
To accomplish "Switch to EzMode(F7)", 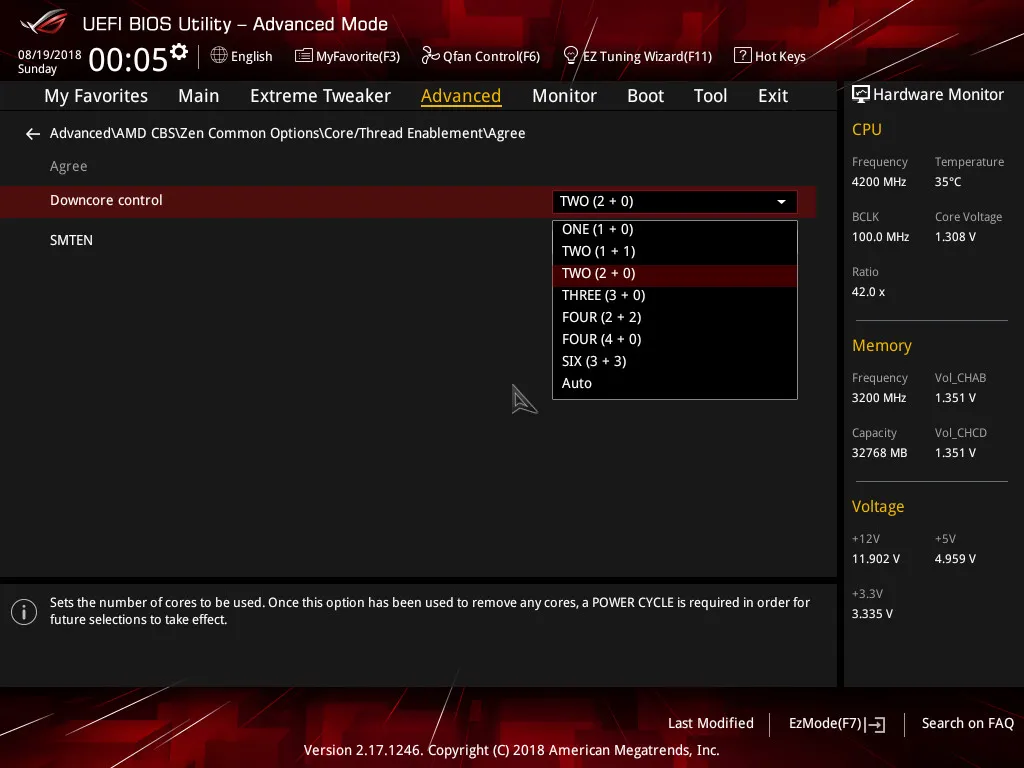I will click(837, 724).
